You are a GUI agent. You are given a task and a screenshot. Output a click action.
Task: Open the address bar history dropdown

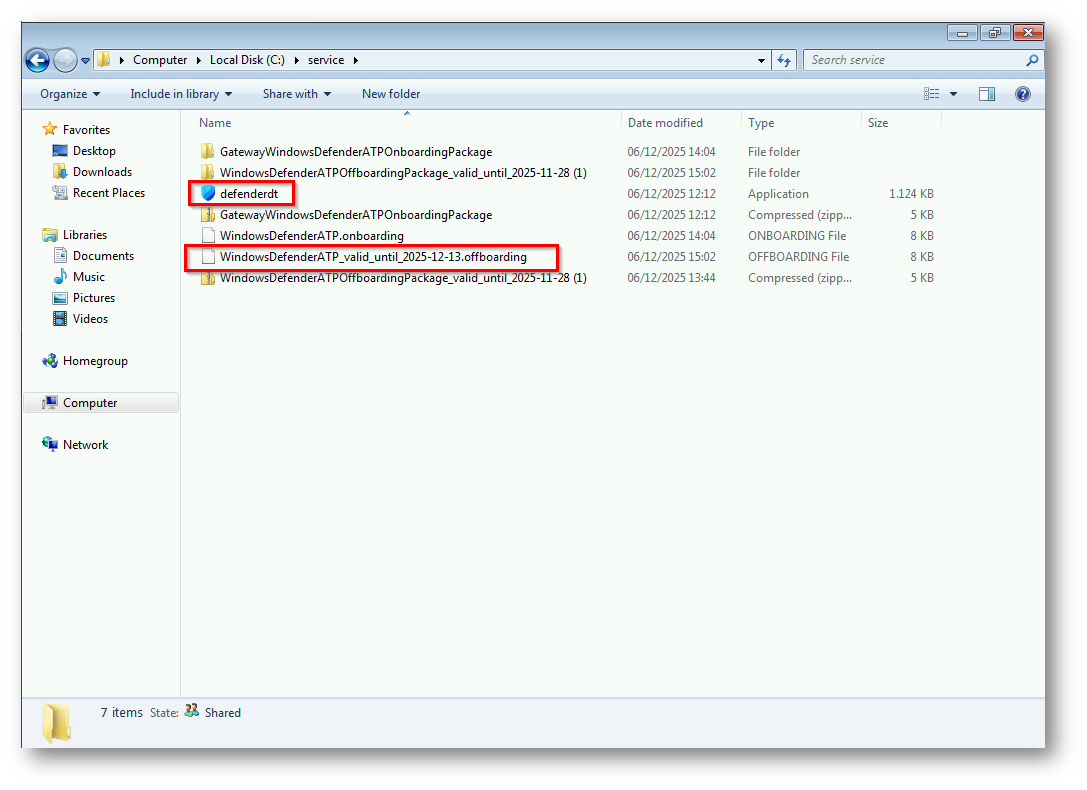point(761,60)
